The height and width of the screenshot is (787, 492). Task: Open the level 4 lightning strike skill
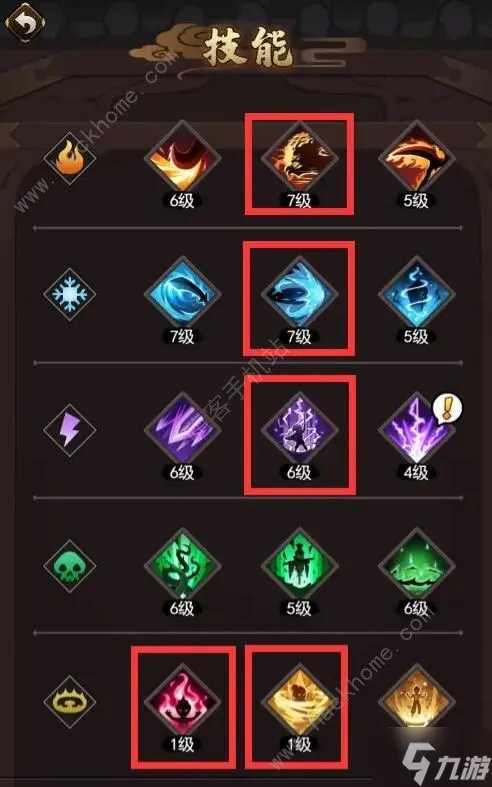(x=416, y=430)
